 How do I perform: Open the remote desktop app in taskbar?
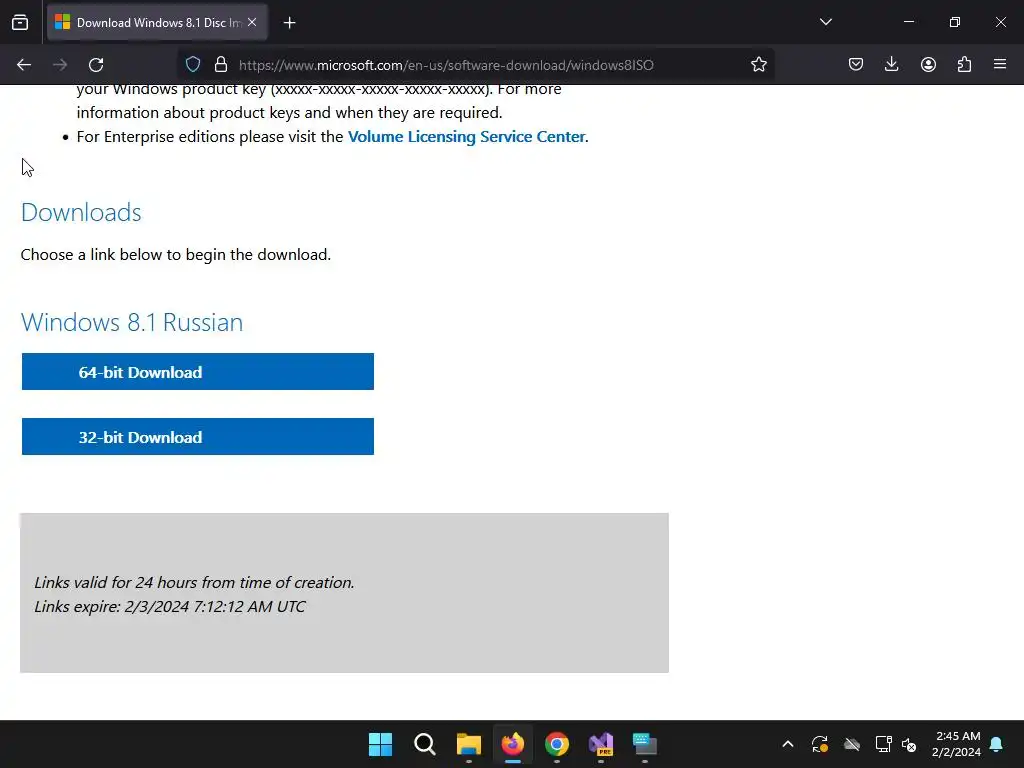click(645, 744)
